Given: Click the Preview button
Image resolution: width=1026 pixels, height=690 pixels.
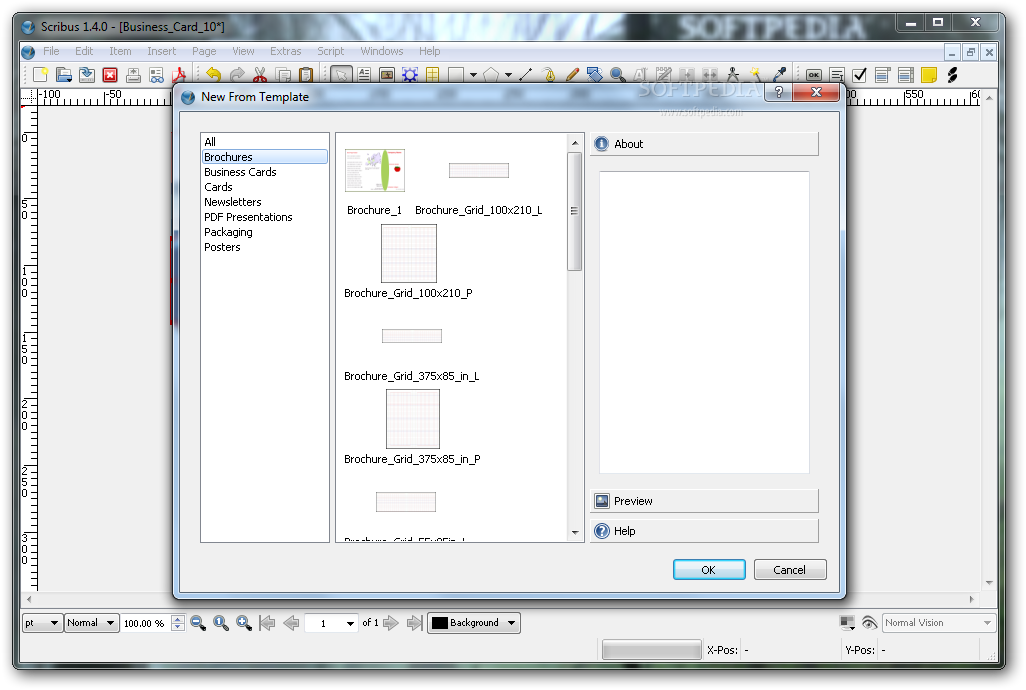Looking at the screenshot, I should point(705,501).
